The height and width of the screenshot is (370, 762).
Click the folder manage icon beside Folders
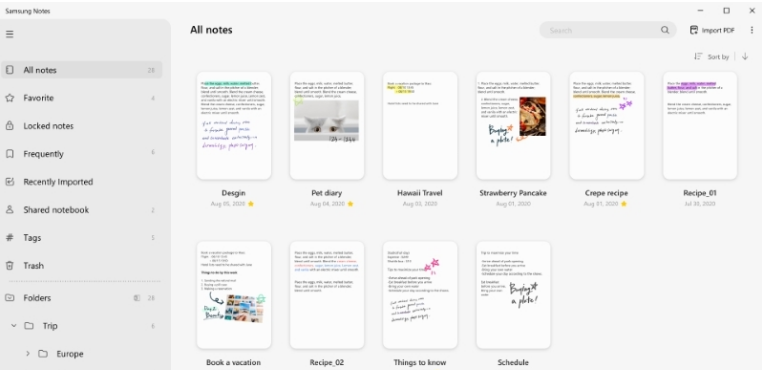[x=137, y=298]
